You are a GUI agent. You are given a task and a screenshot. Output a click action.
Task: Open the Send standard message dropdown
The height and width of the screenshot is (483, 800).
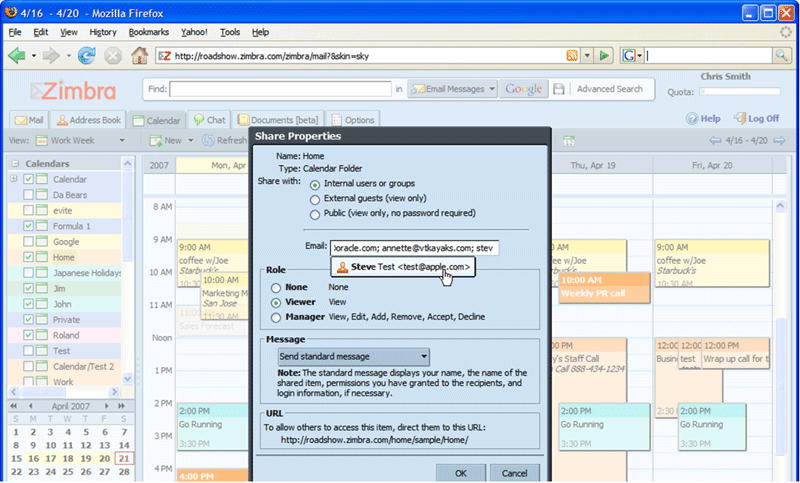click(354, 357)
